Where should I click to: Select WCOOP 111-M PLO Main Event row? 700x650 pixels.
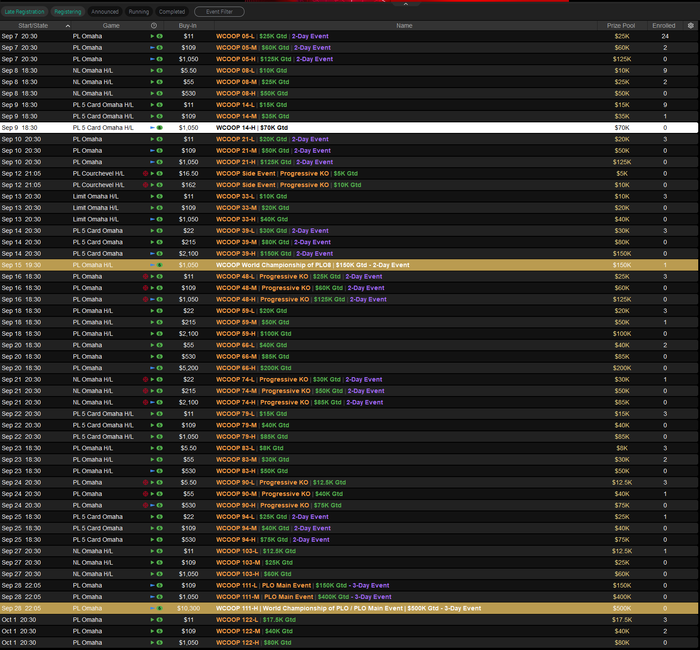[x=349, y=597]
